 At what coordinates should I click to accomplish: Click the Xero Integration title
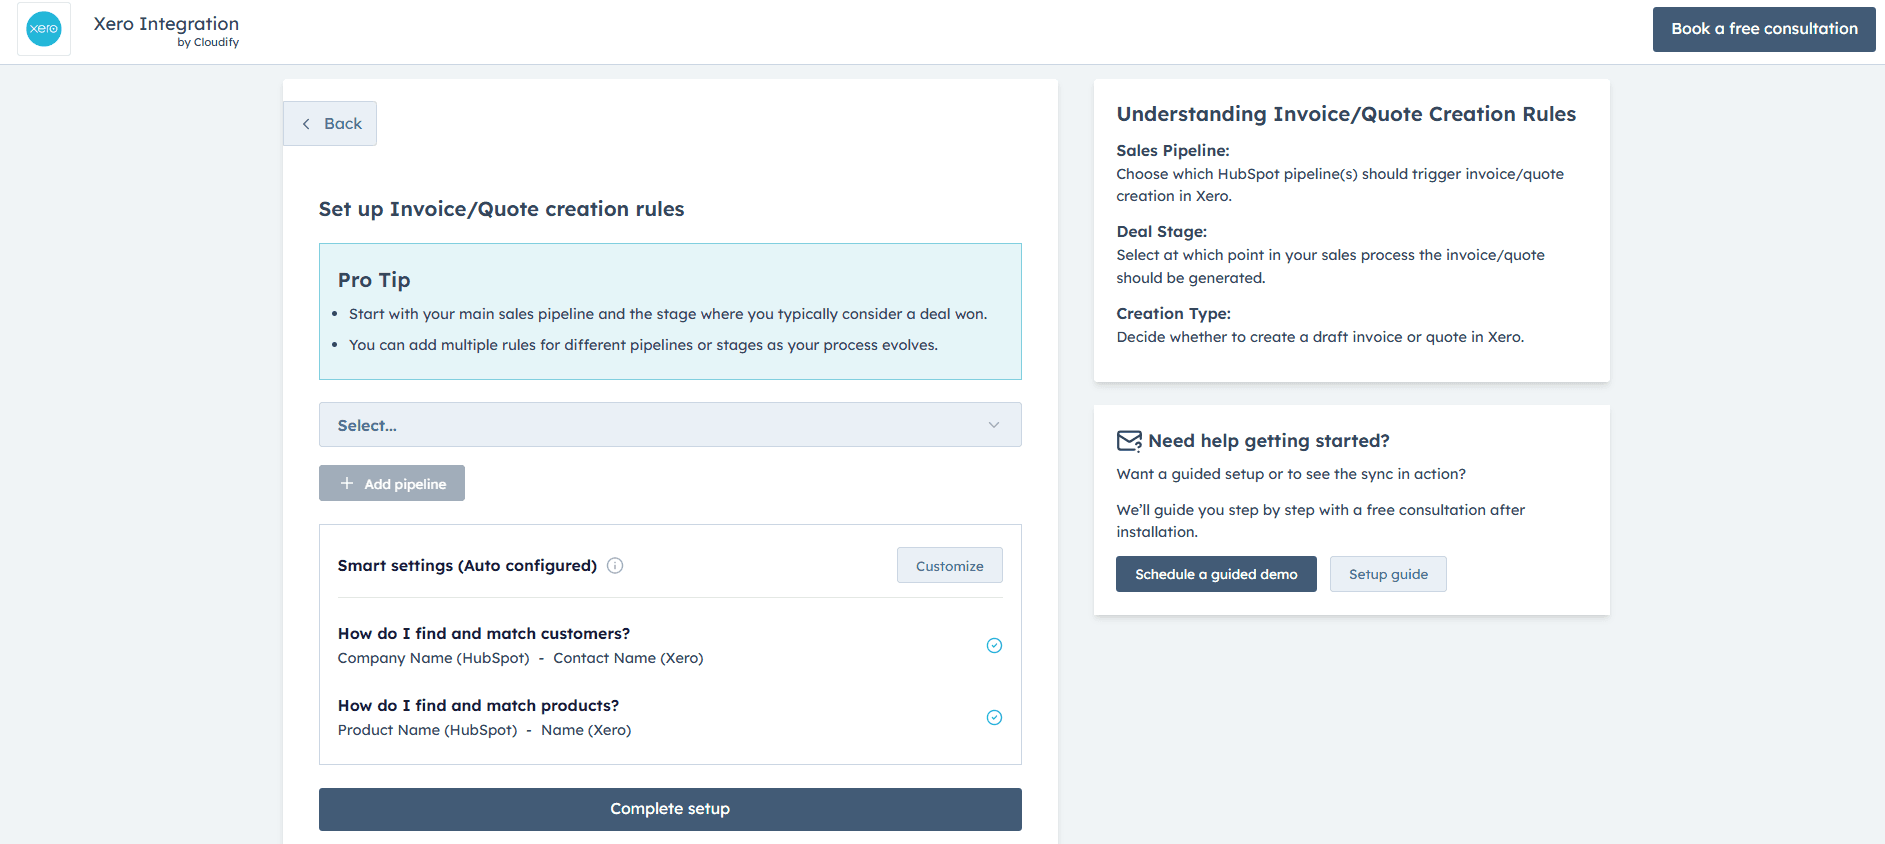click(166, 24)
